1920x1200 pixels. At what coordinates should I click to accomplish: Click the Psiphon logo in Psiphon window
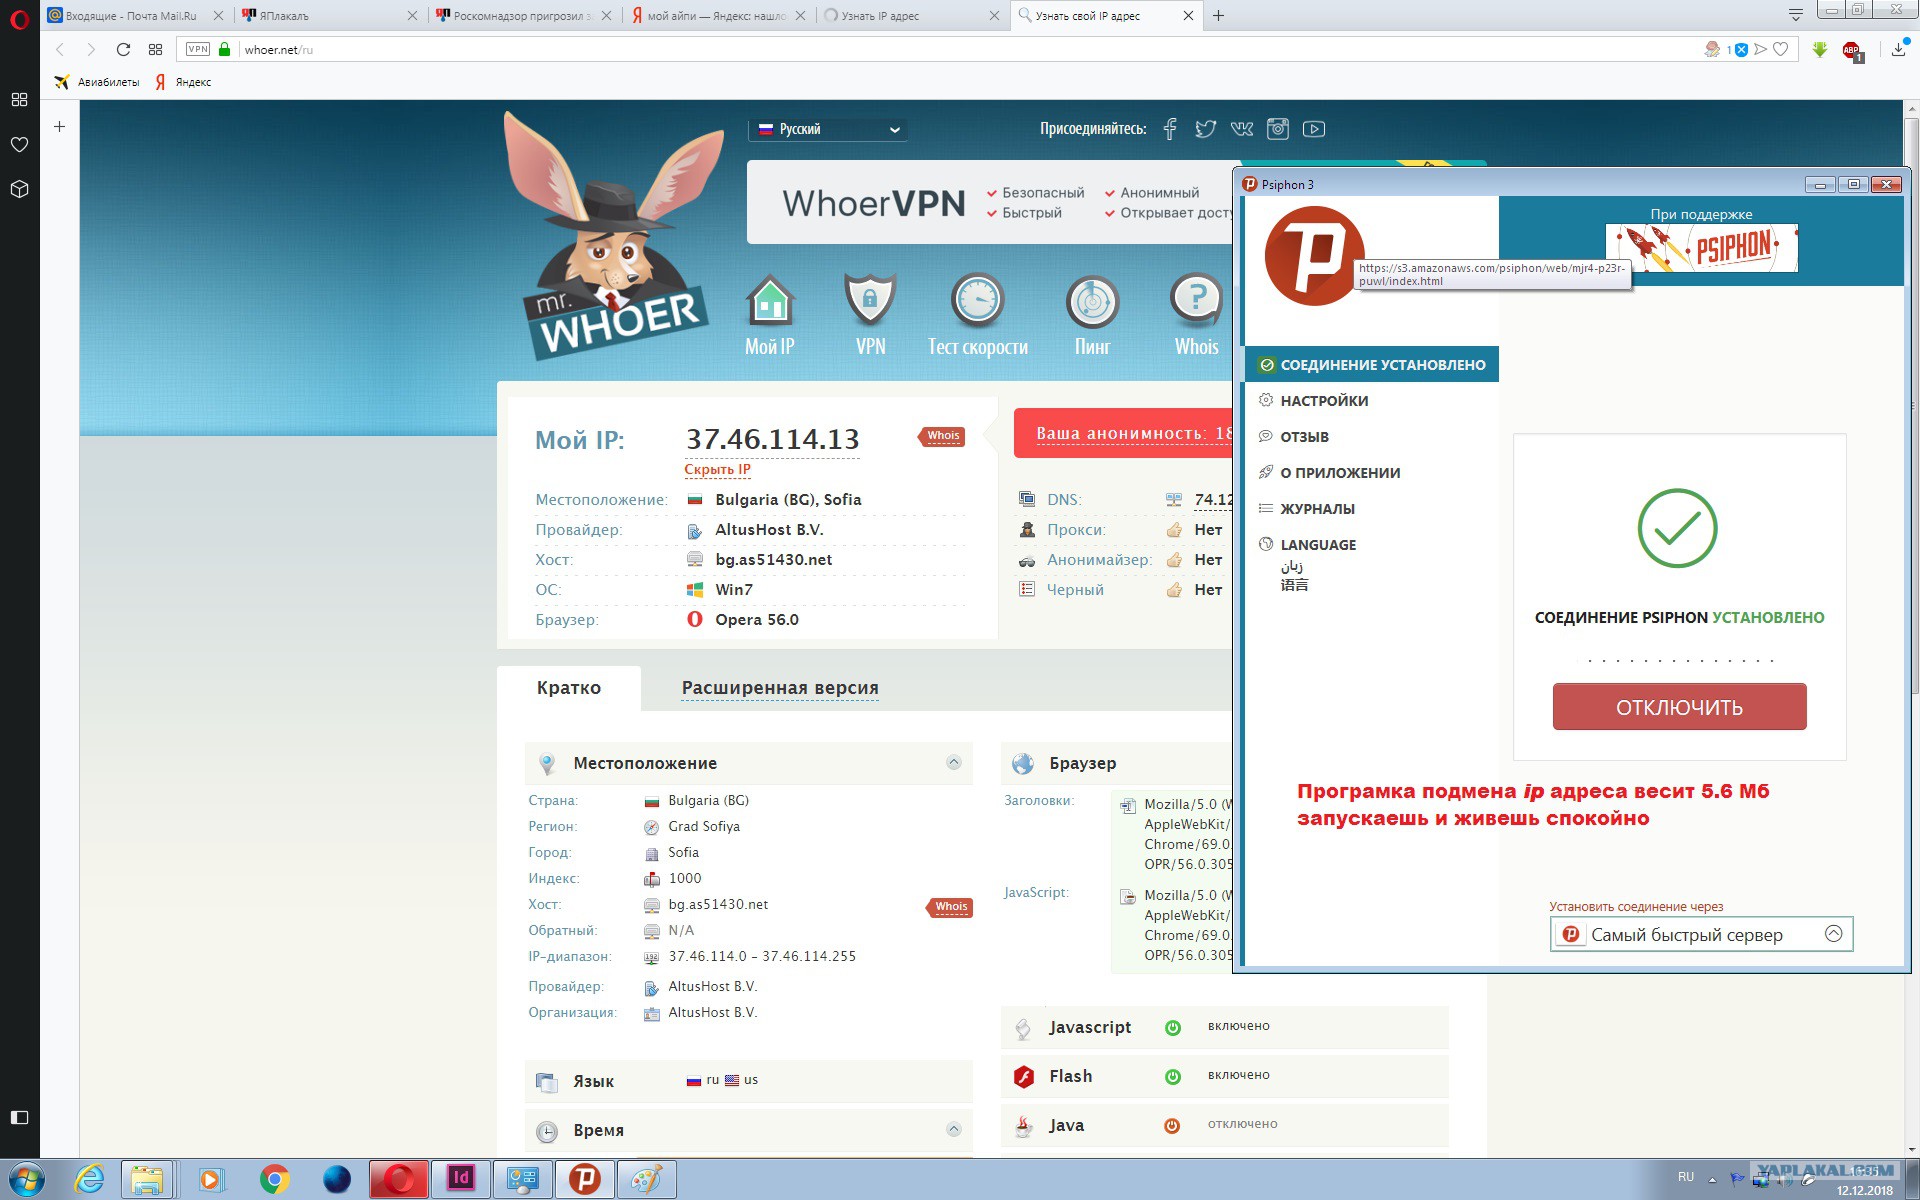point(1314,256)
